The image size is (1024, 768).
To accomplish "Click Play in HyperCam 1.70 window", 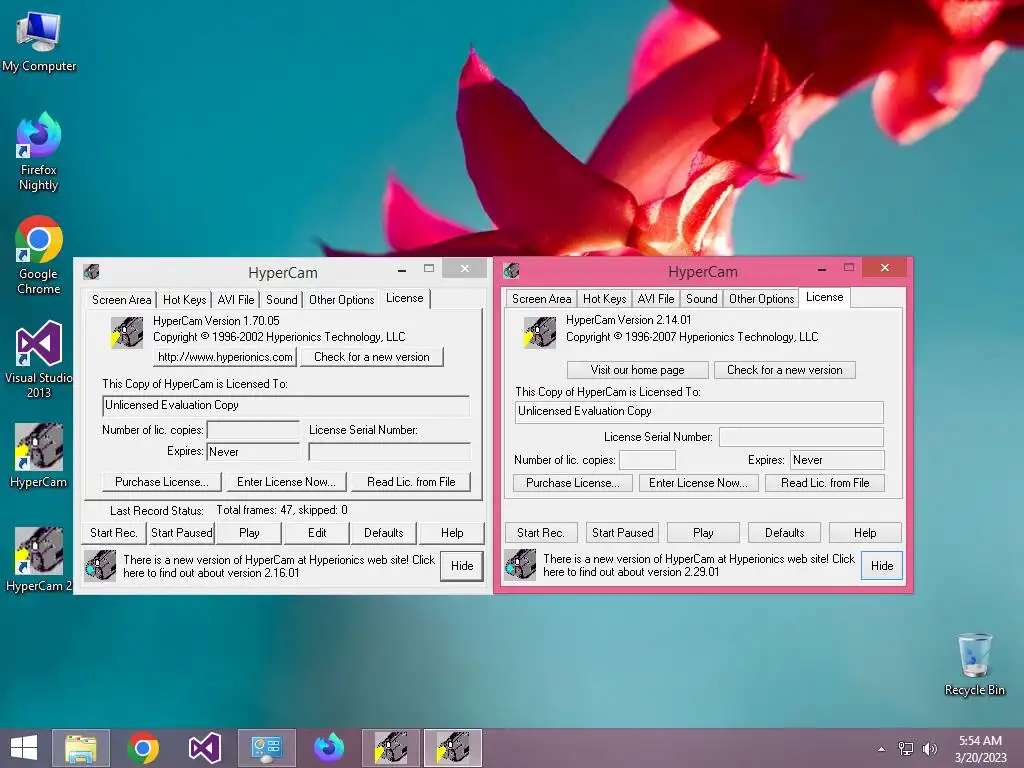I will point(249,533).
